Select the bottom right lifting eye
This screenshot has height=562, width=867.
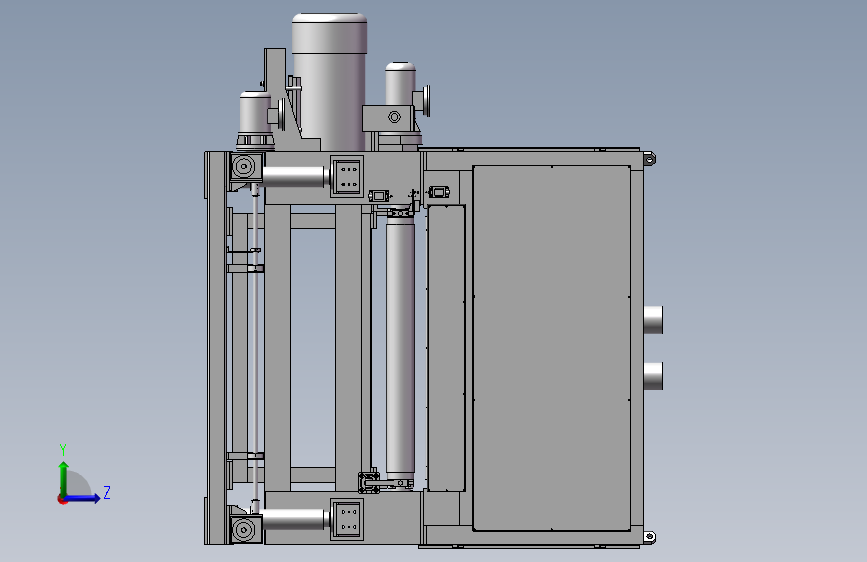[650, 537]
